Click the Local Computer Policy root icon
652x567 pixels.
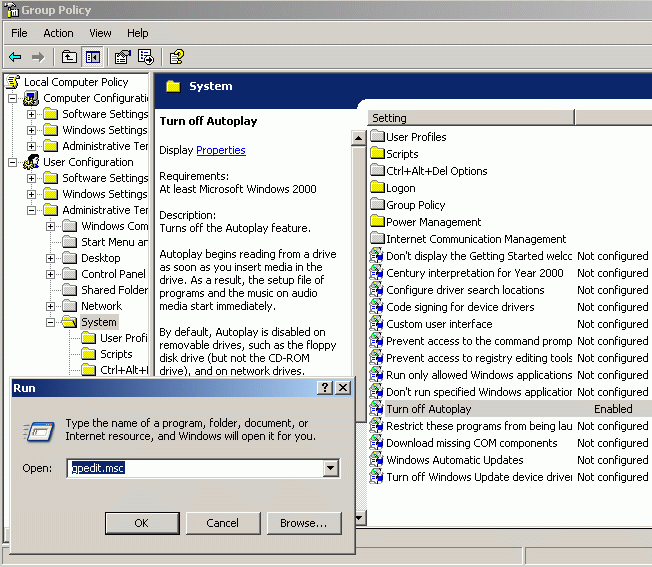[x=13, y=82]
